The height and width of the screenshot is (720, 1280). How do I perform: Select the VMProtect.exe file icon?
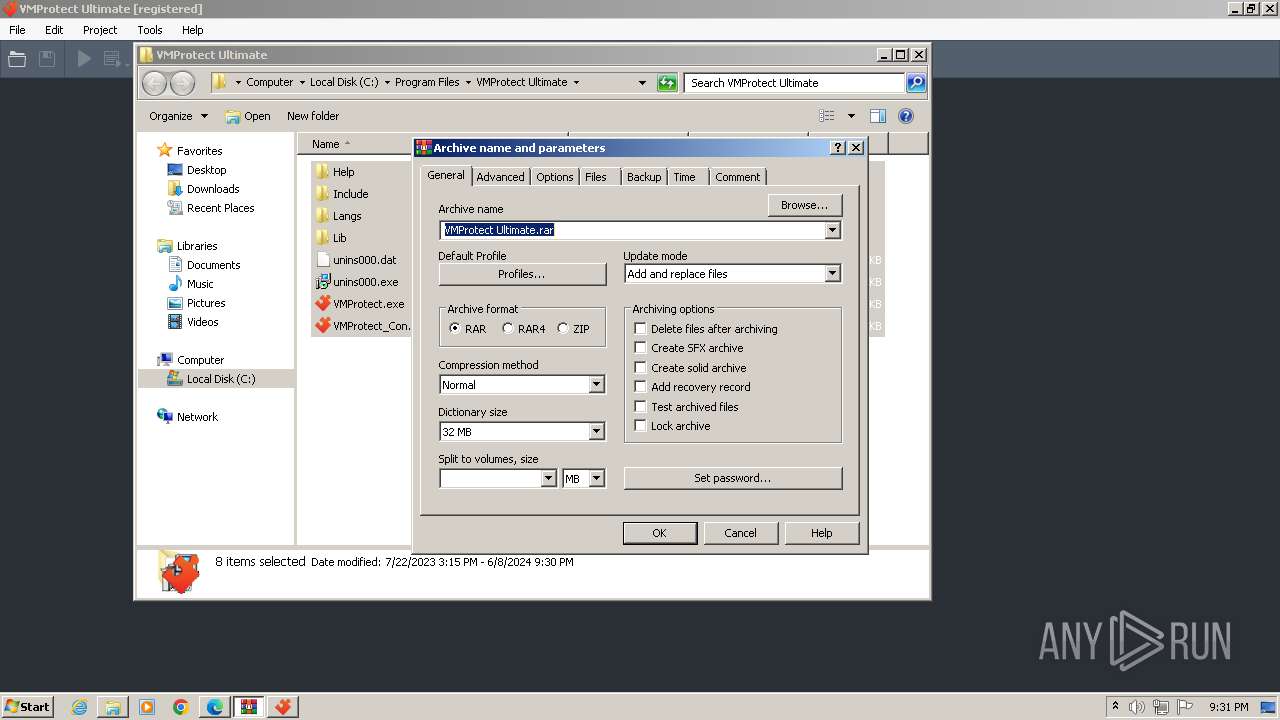(322, 304)
